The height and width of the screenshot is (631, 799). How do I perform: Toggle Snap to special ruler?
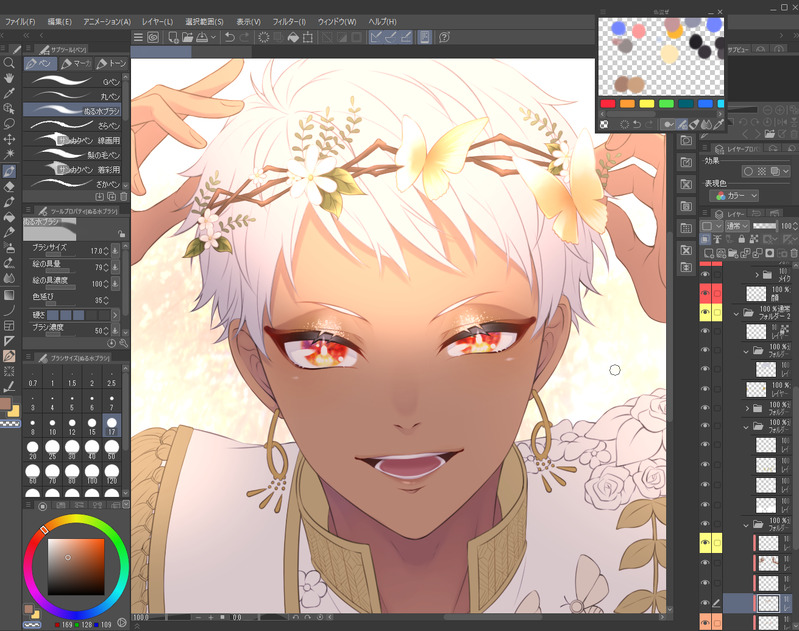pyautogui.click(x=391, y=37)
